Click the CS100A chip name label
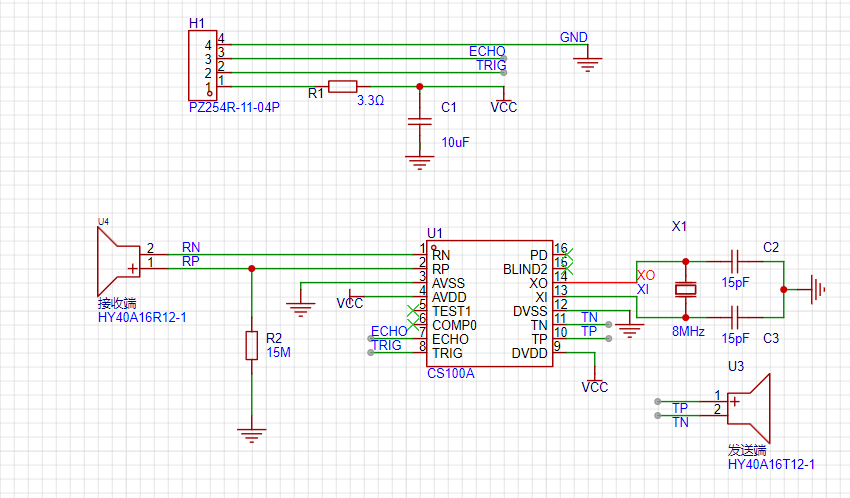Viewport: 850px width, 498px height. [x=450, y=374]
